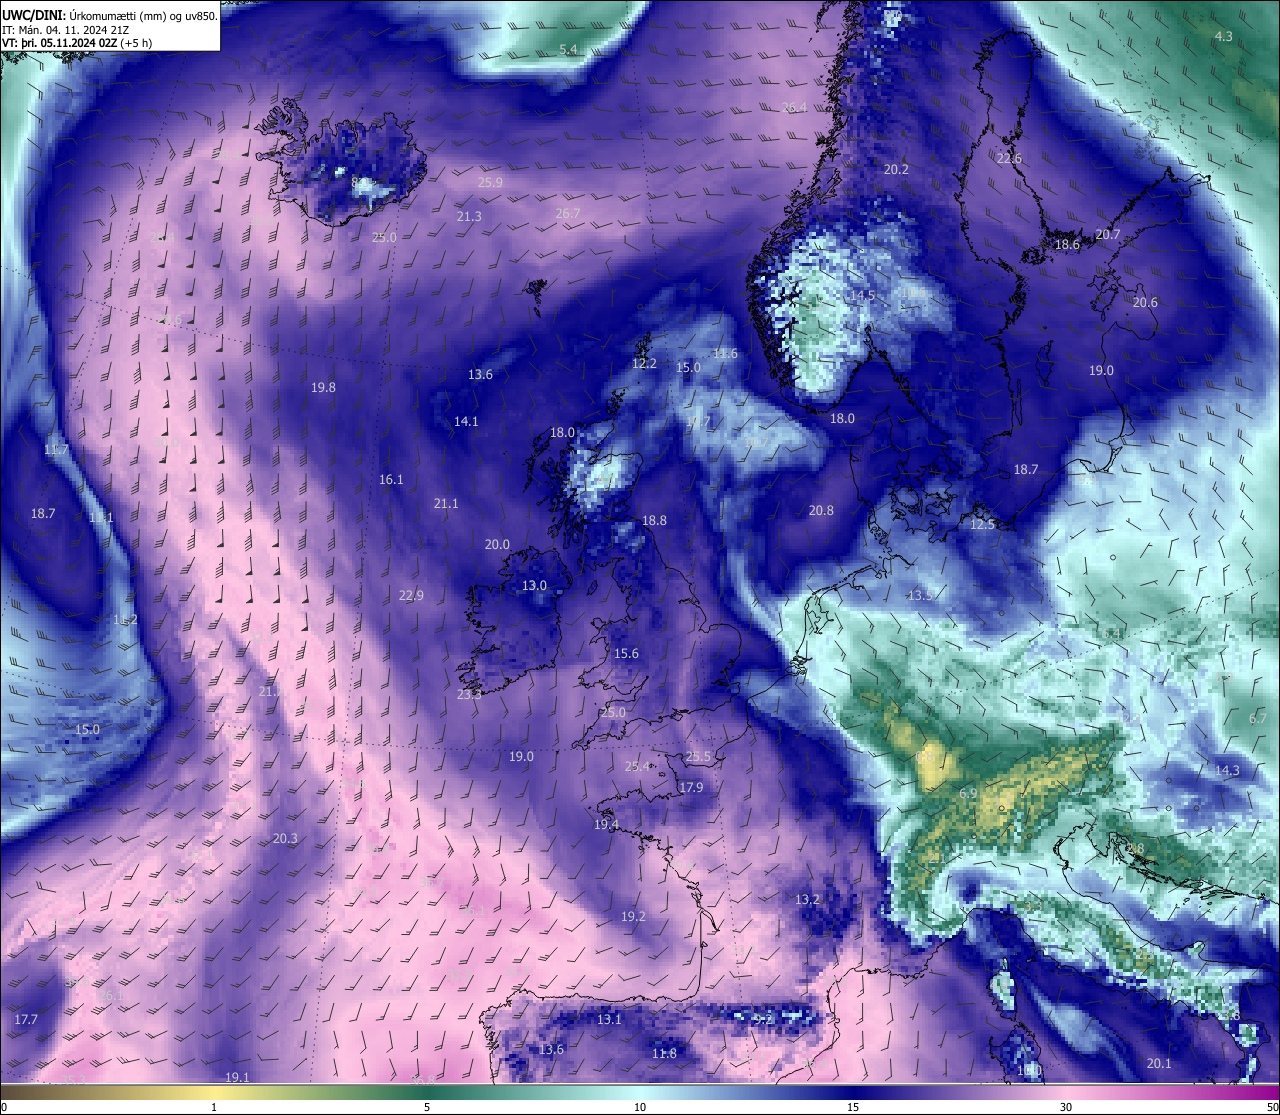
Task: Click the 20.3 value in the southwest Atlantic
Action: tap(285, 839)
